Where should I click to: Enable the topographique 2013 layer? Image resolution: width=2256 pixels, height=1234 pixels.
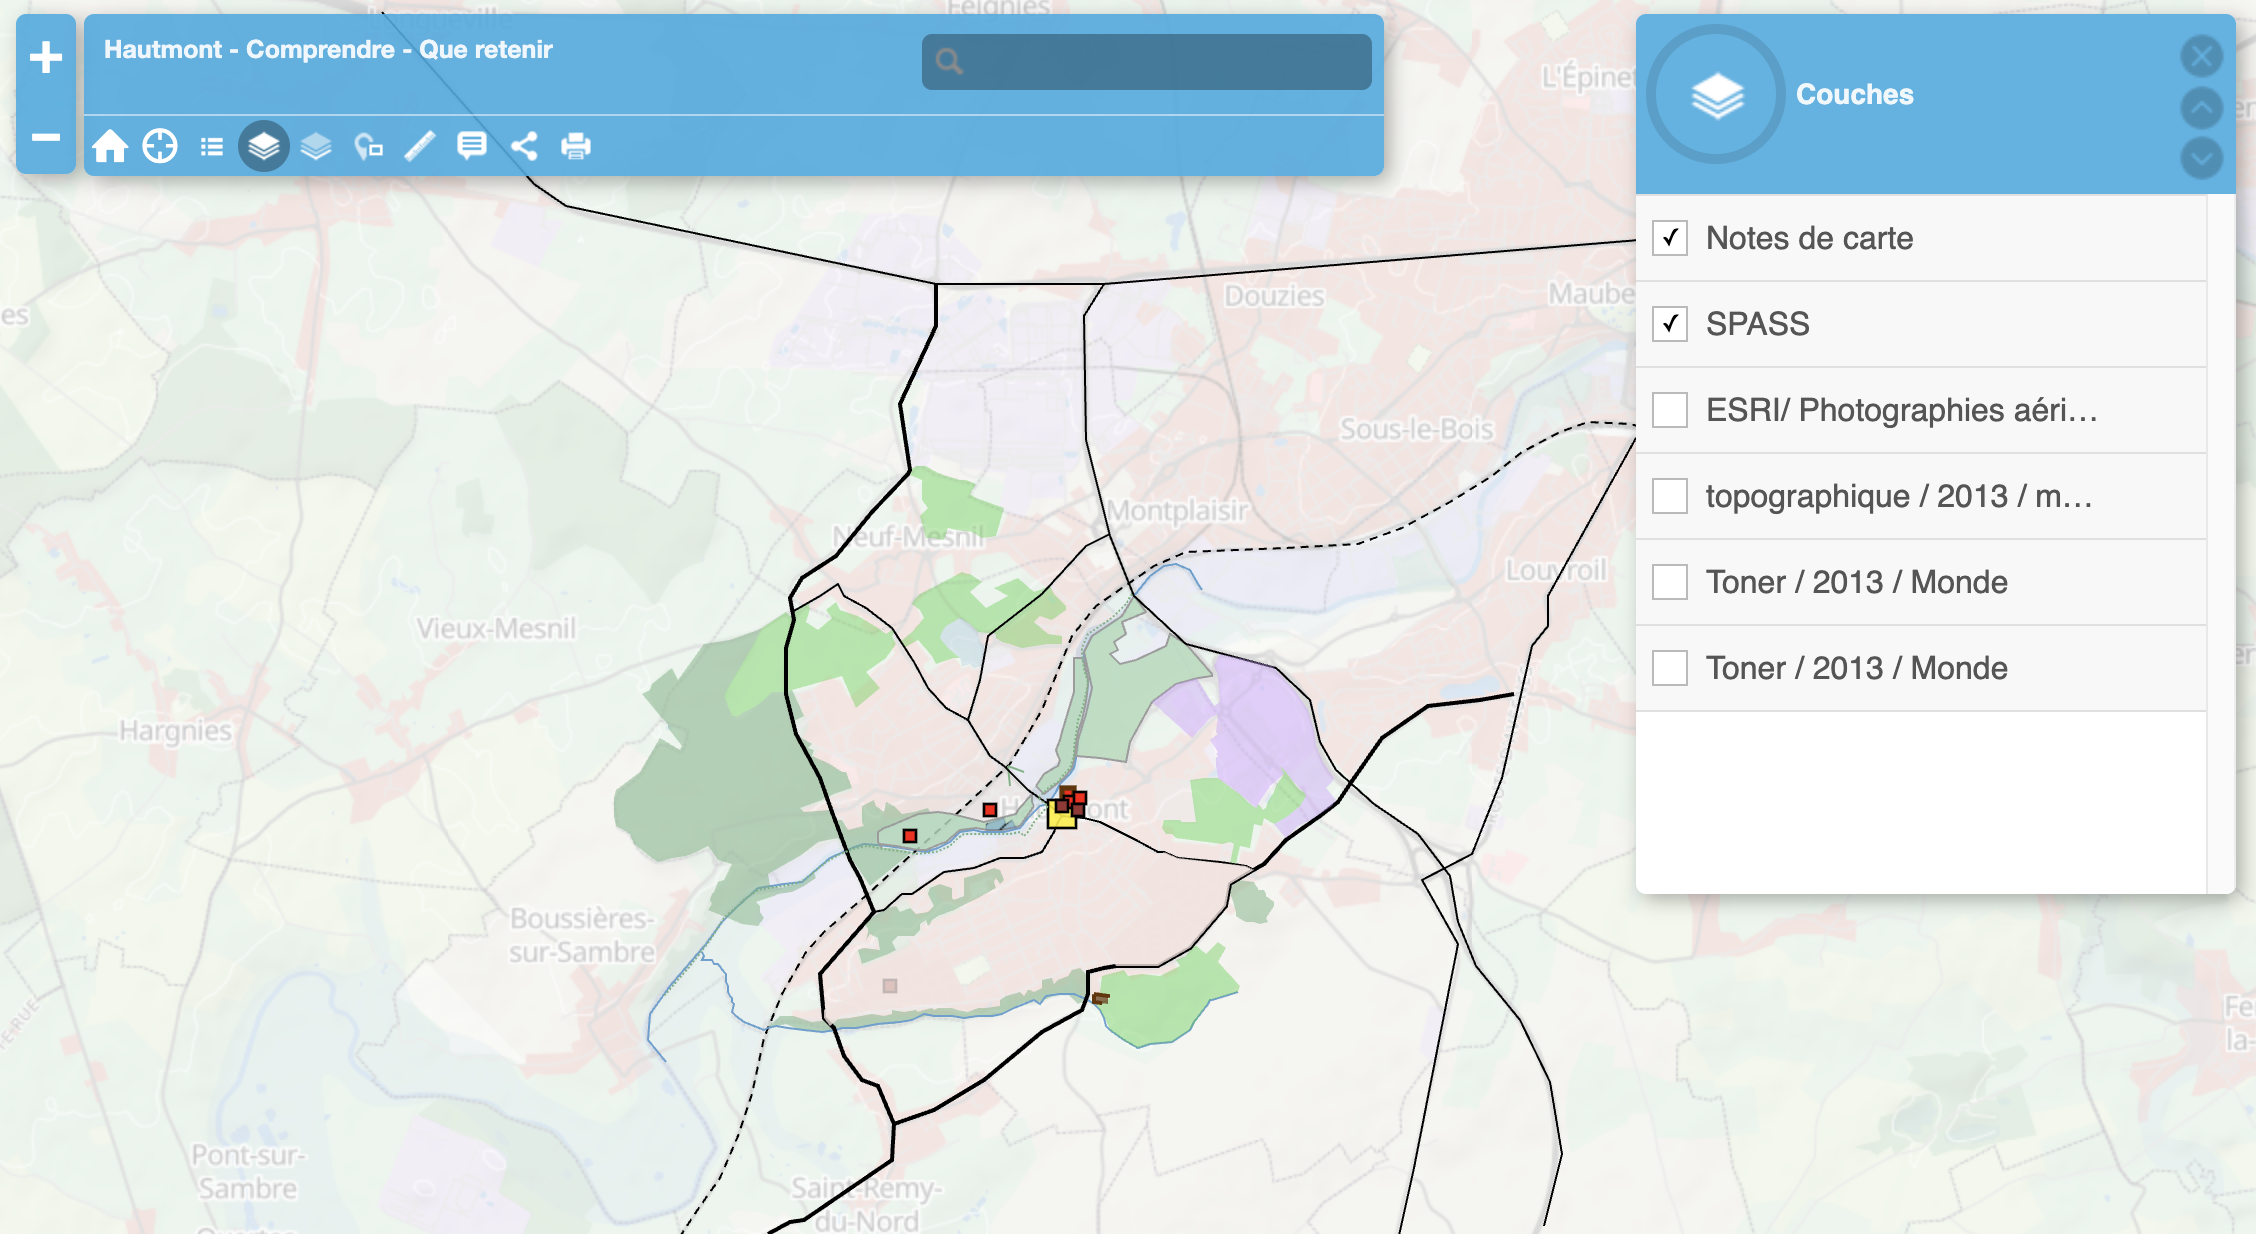point(1670,496)
